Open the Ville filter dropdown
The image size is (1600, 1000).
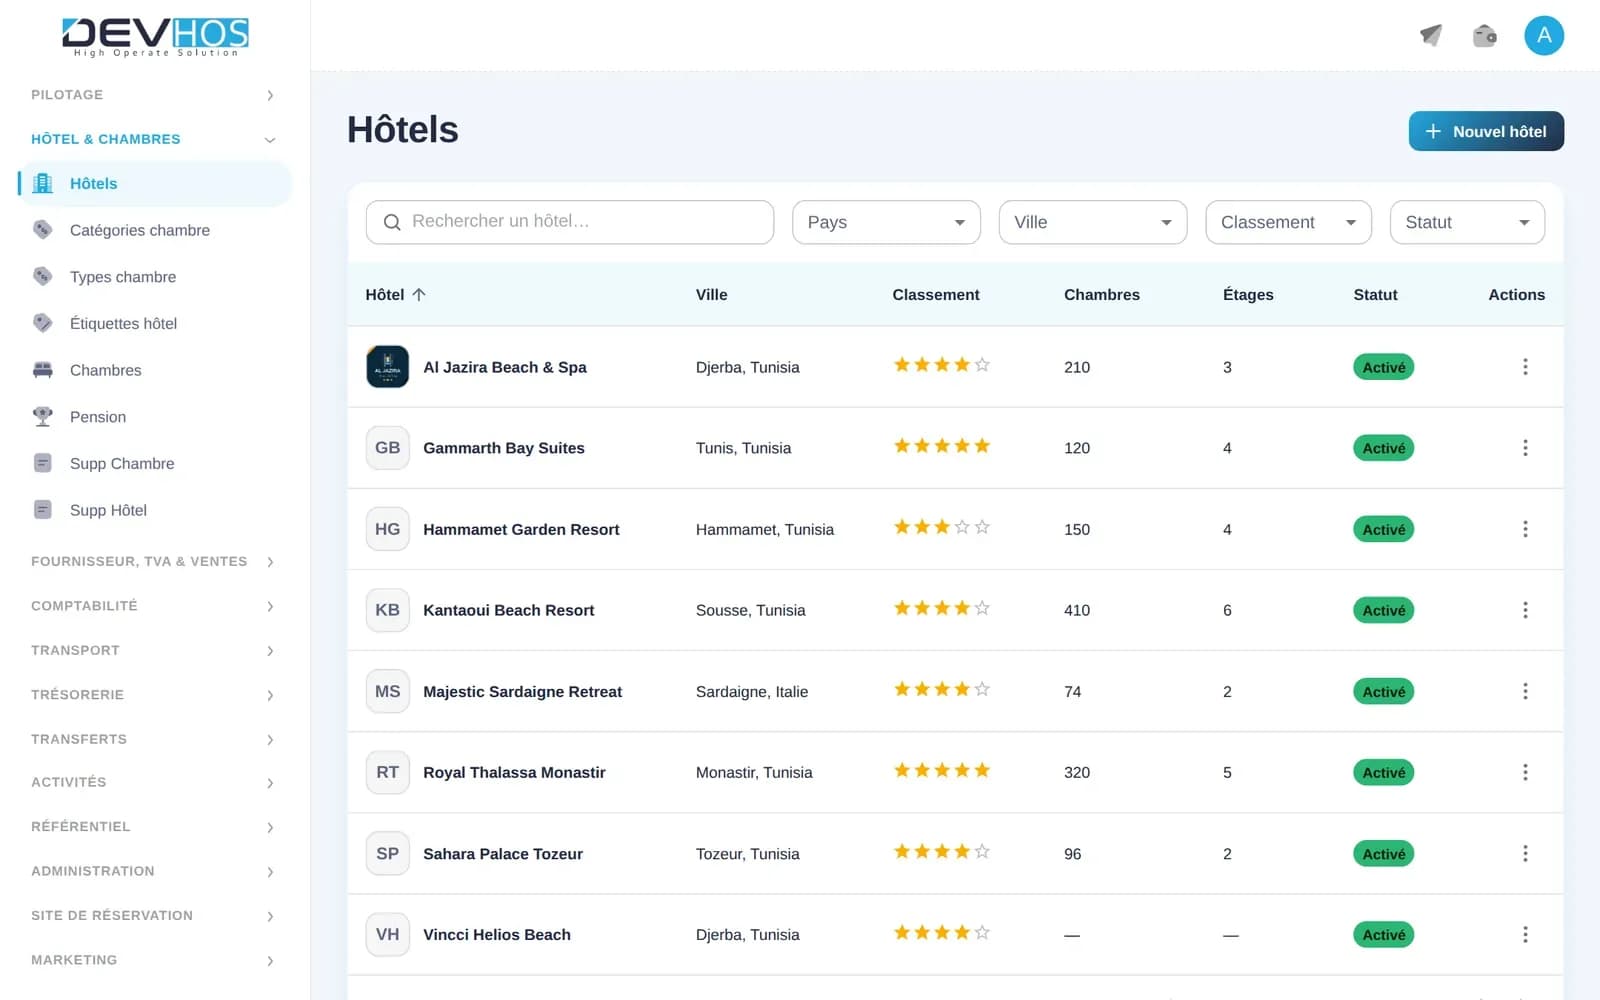[x=1093, y=222]
